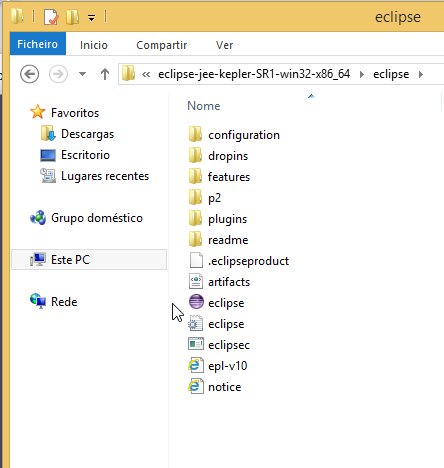Open recent locations dropdown arrow
Screen dimensions: 444x468
pyautogui.click(x=82, y=74)
